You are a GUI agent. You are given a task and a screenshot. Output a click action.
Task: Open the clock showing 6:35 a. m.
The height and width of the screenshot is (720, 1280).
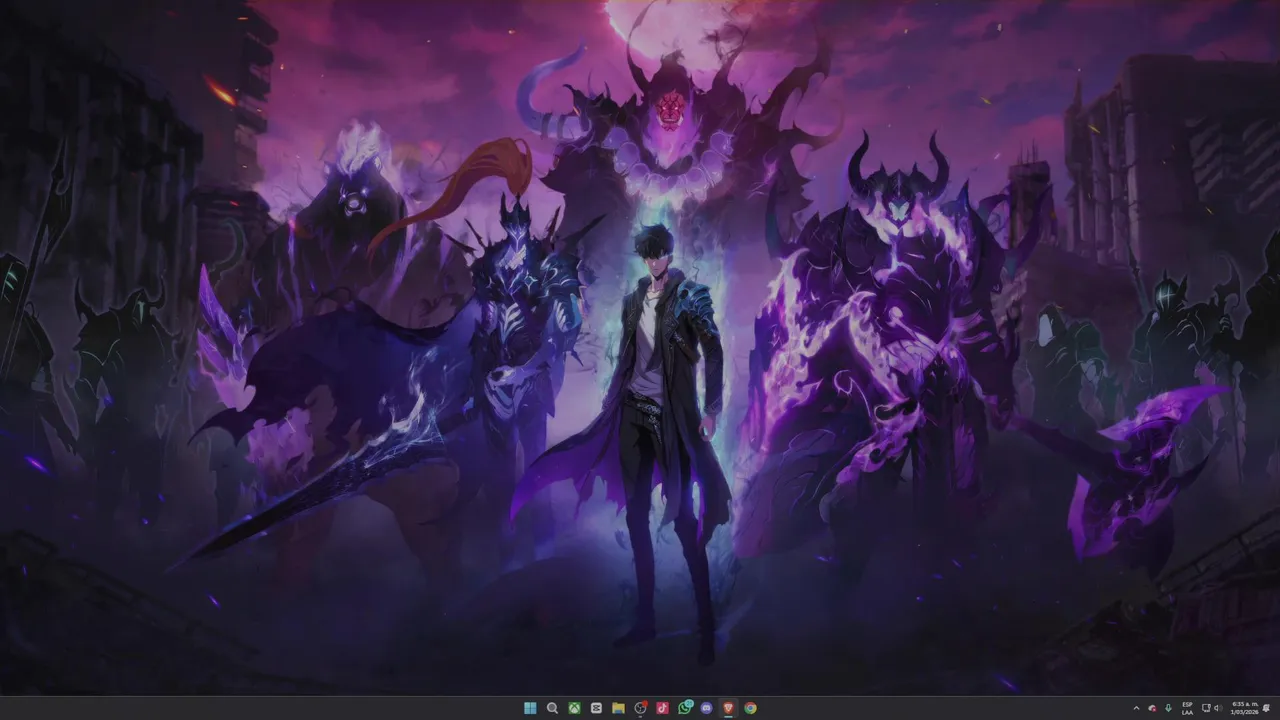pyautogui.click(x=1246, y=708)
